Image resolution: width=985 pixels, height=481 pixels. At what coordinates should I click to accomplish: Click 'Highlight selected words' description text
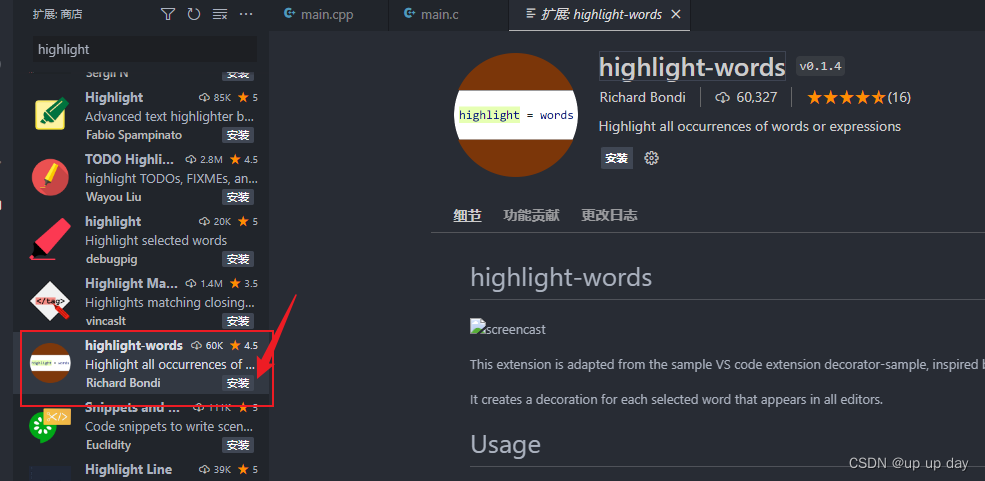156,240
